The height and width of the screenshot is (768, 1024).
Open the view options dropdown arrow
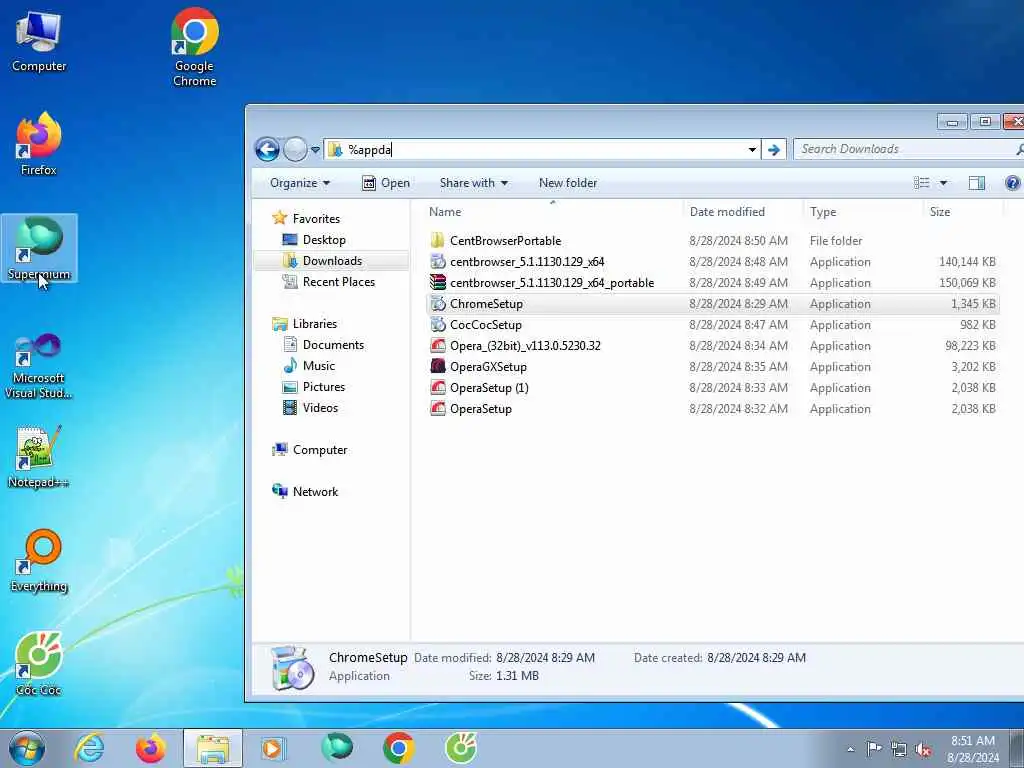[943, 183]
